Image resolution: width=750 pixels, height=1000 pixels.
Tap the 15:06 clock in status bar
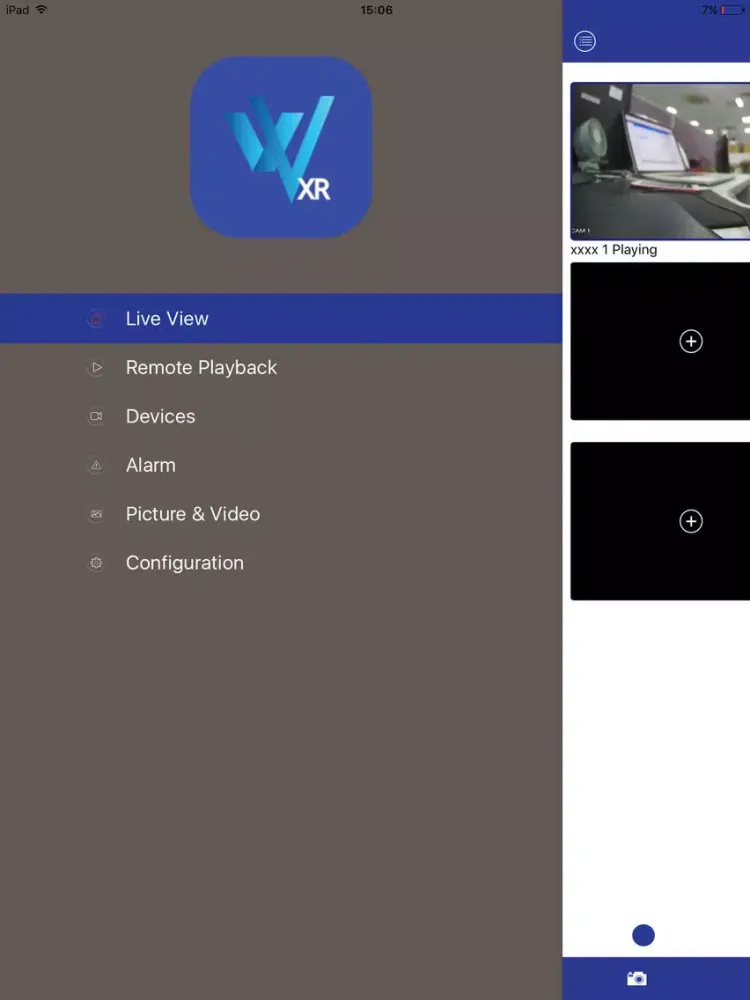[x=376, y=10]
